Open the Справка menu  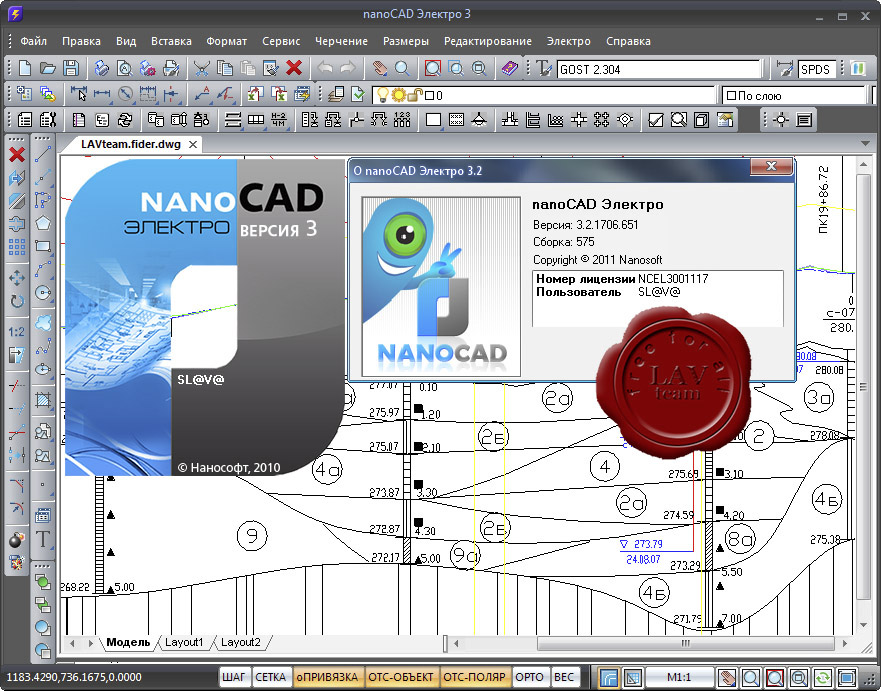click(628, 41)
